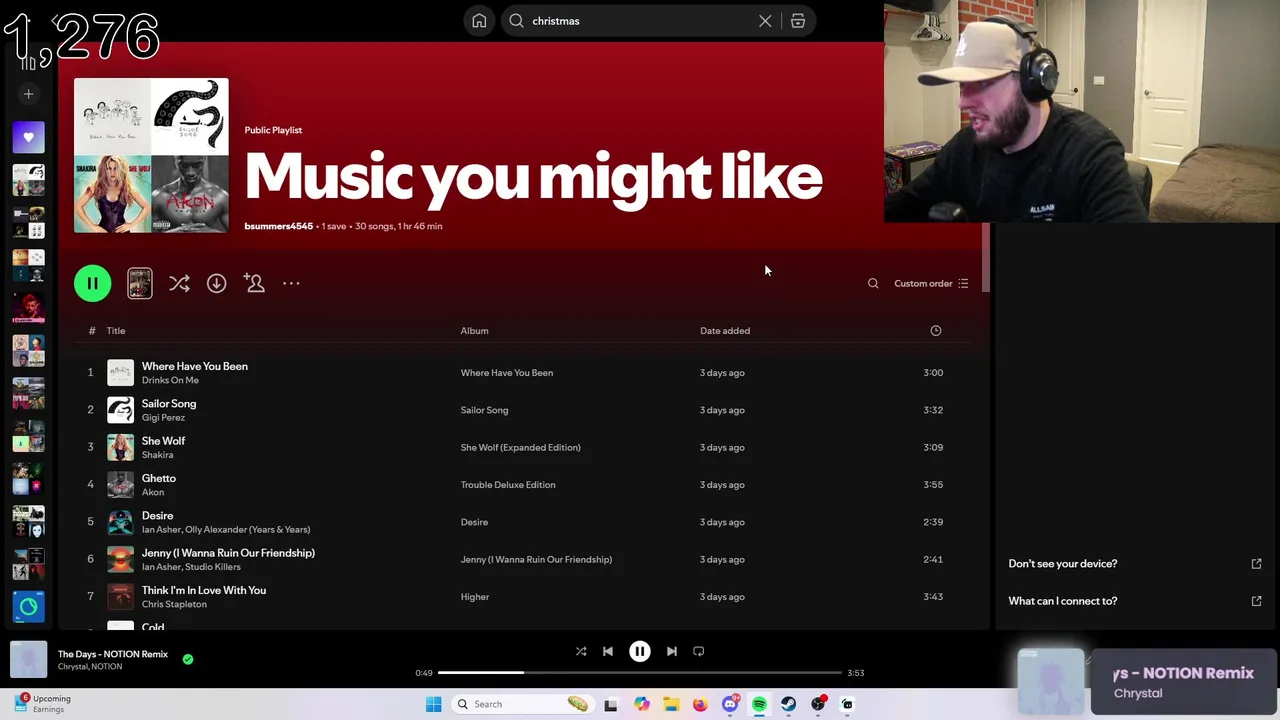Viewport: 1280px width, 720px height.
Task: Open the Custom order sort dropdown
Action: click(931, 283)
